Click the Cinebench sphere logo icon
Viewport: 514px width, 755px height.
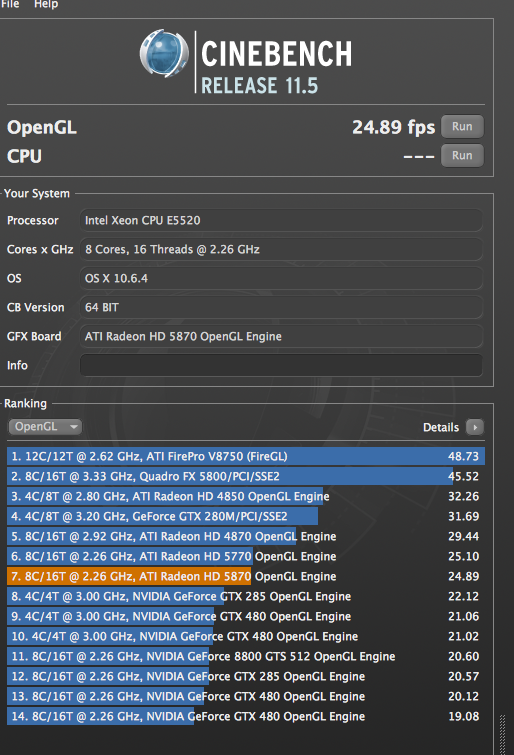click(x=164, y=53)
